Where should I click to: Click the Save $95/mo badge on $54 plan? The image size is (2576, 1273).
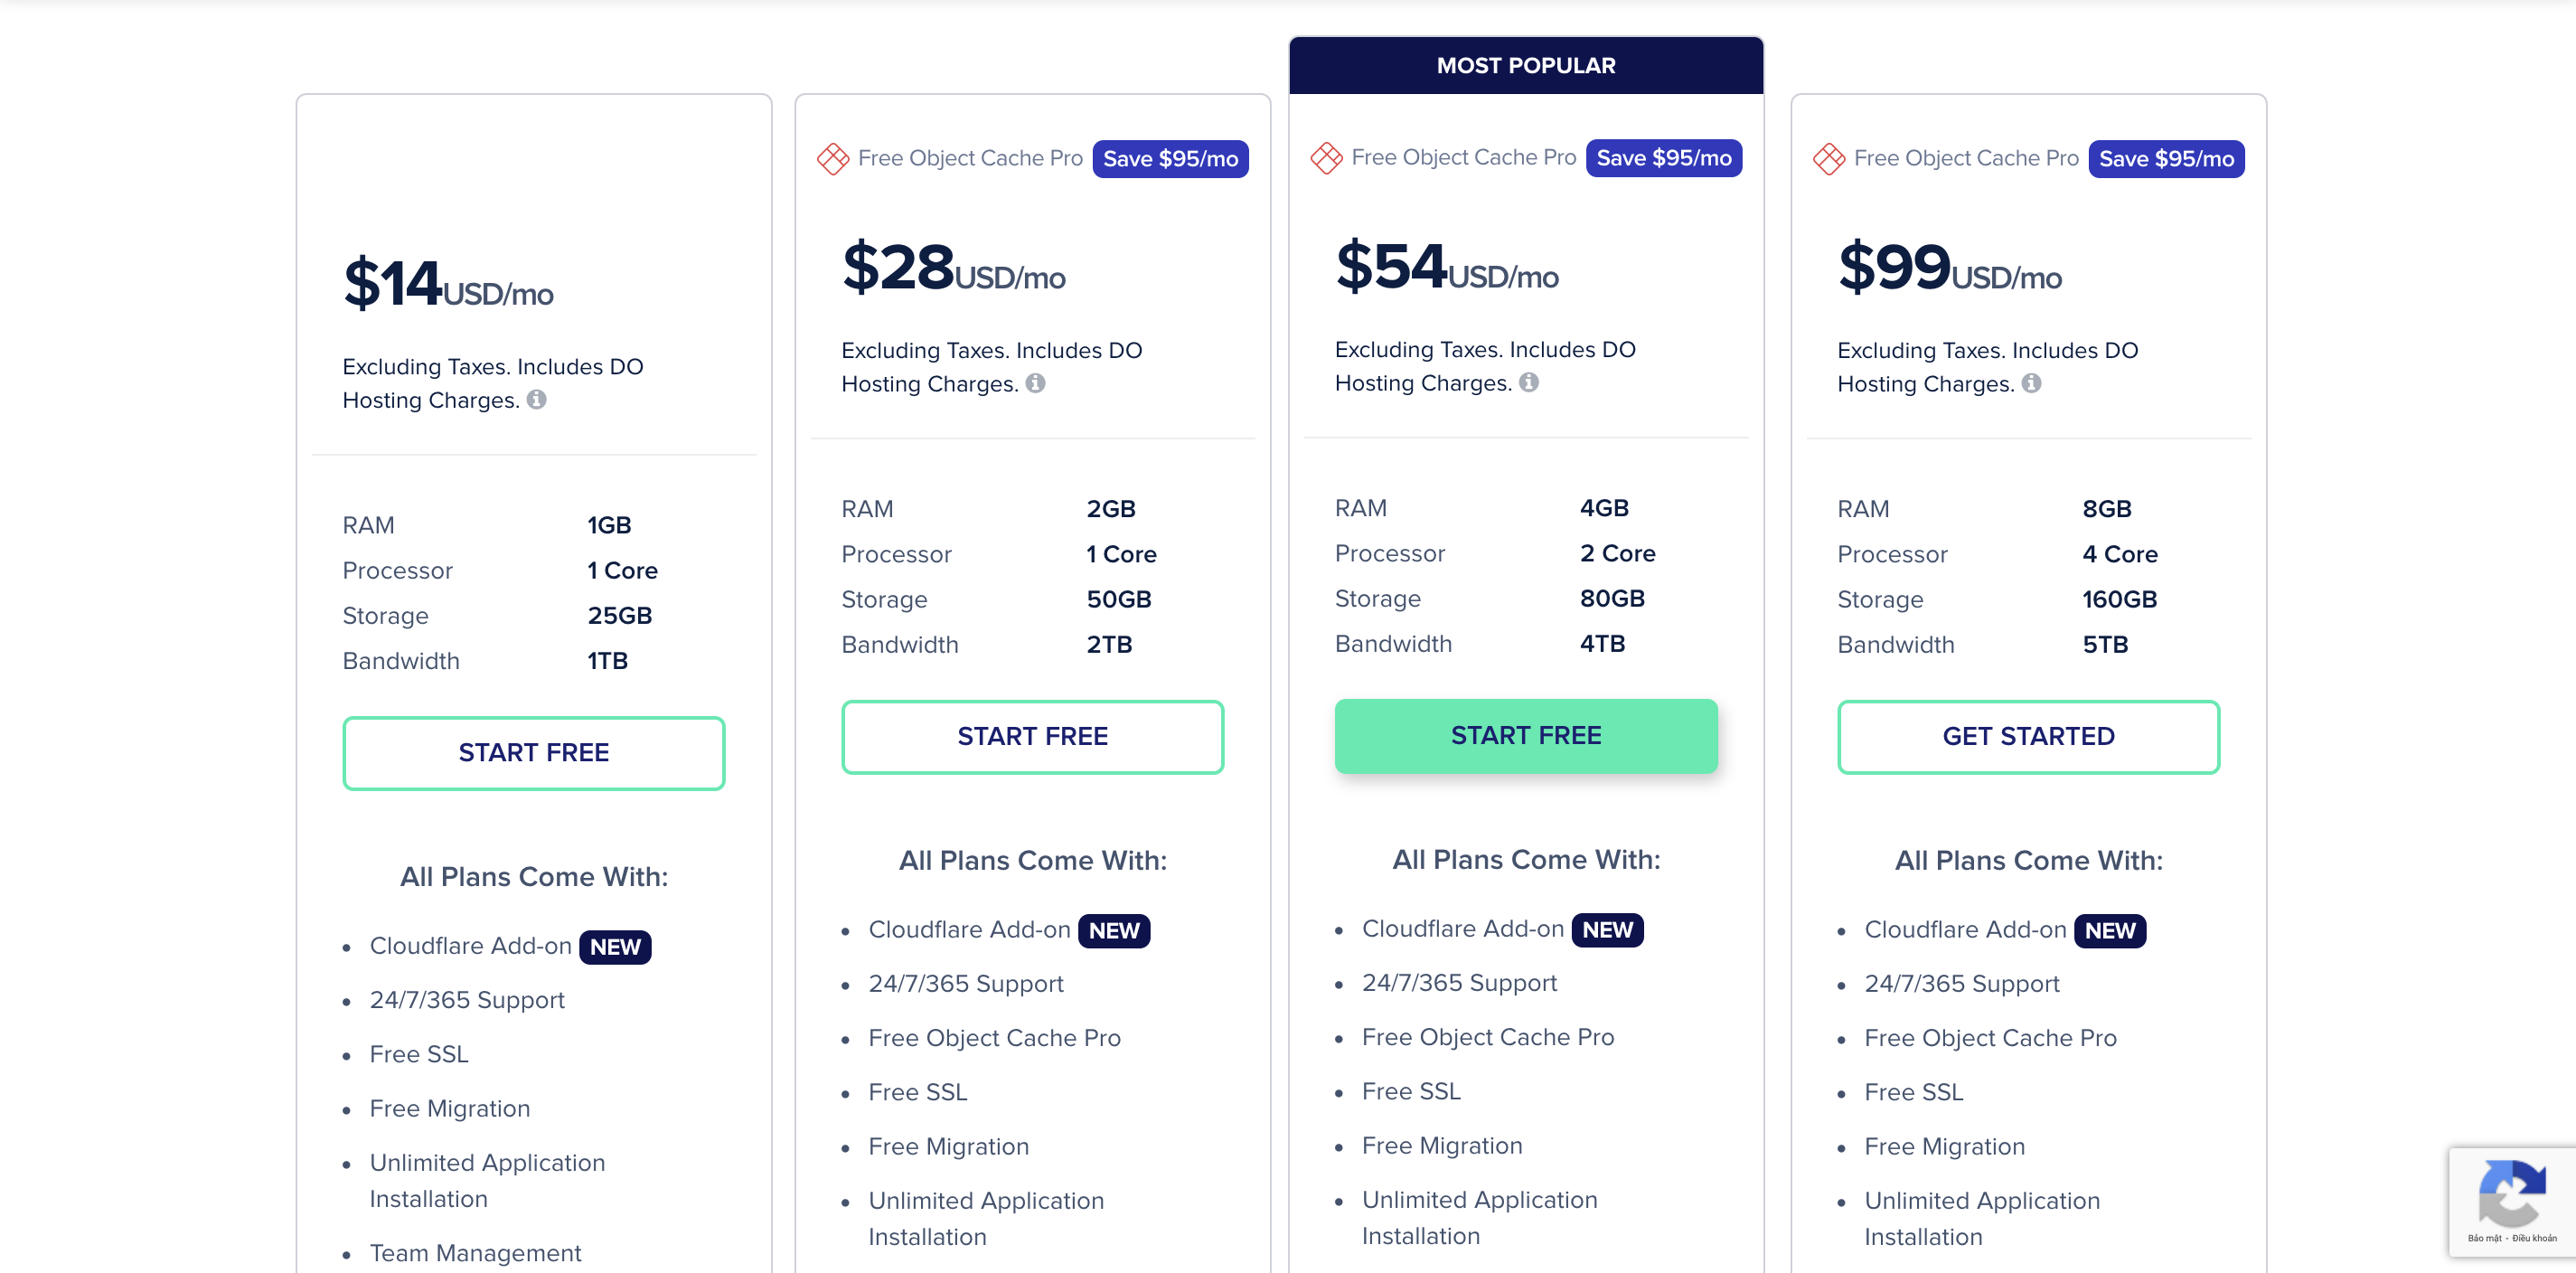click(x=1664, y=158)
